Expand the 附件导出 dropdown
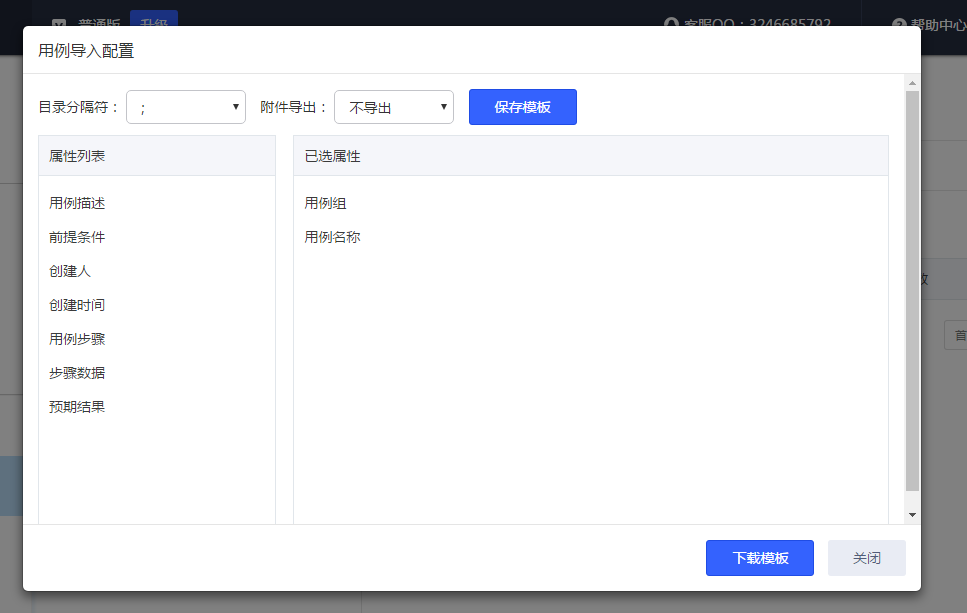This screenshot has height=613, width=967. click(394, 107)
